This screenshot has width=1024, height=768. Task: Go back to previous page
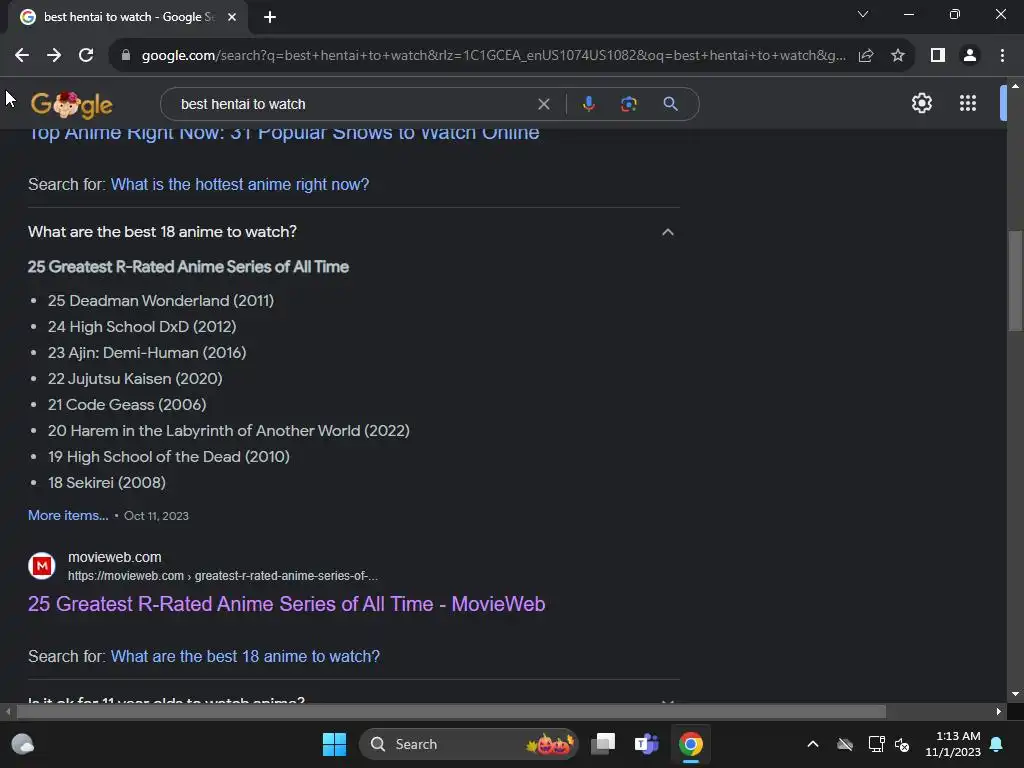(x=22, y=56)
